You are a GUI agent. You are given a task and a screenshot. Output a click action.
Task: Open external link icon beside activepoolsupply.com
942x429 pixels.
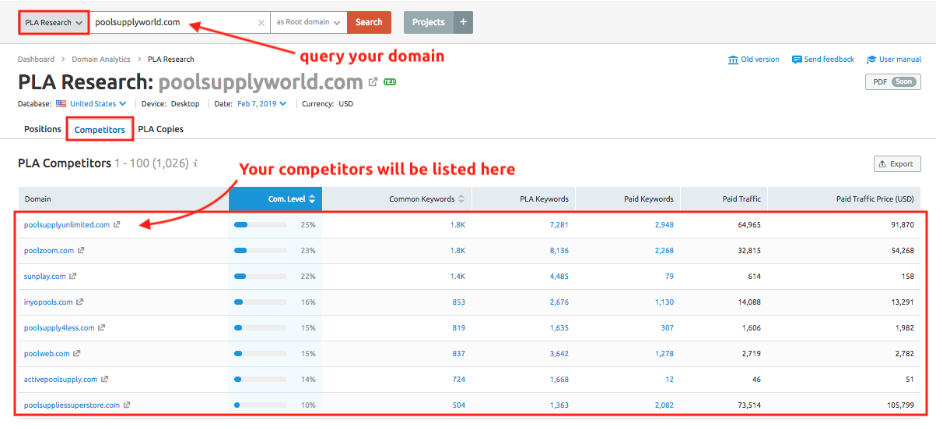tap(105, 380)
